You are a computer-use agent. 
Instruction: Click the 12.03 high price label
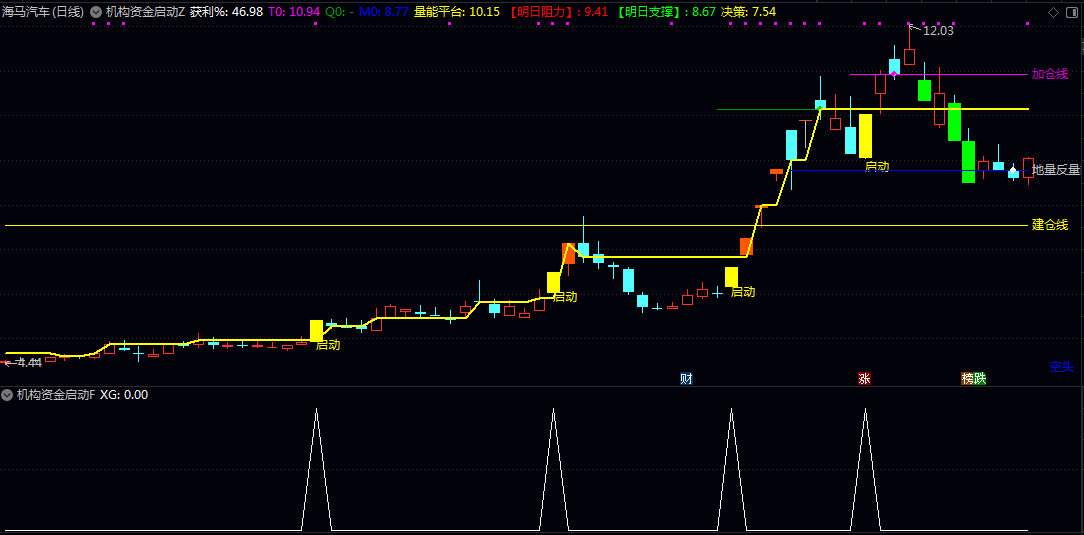coord(938,30)
